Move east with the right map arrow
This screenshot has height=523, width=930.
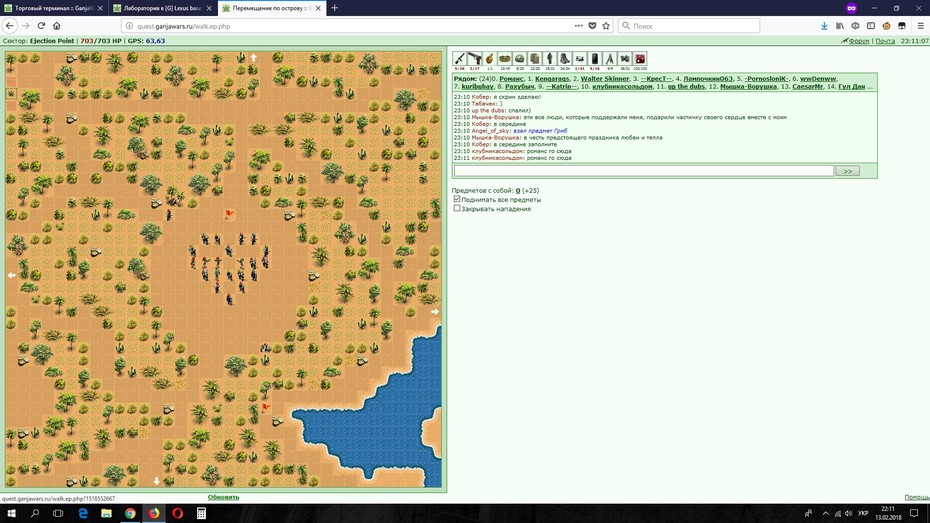(435, 311)
